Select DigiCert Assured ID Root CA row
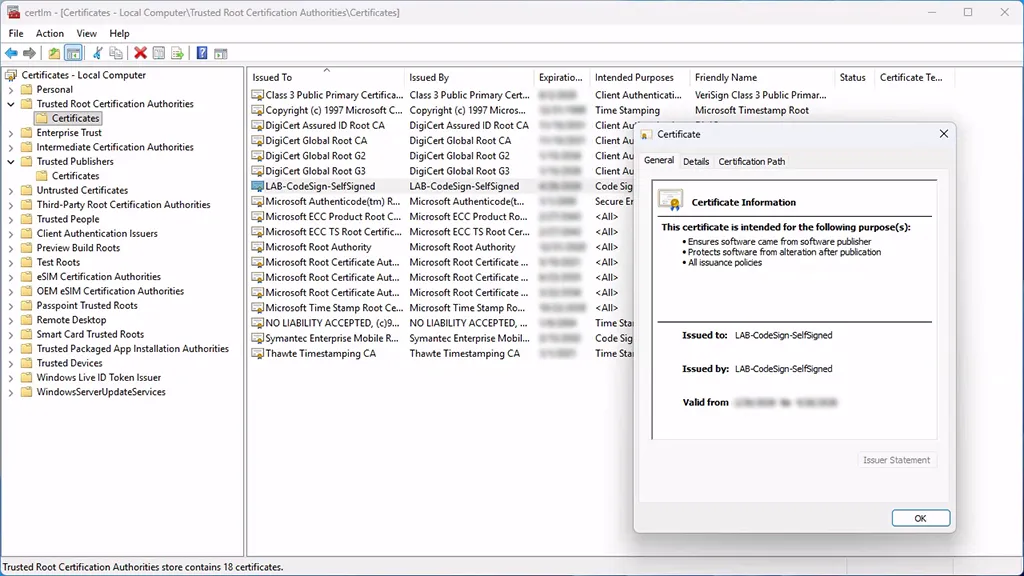This screenshot has height=576, width=1024. (x=441, y=125)
